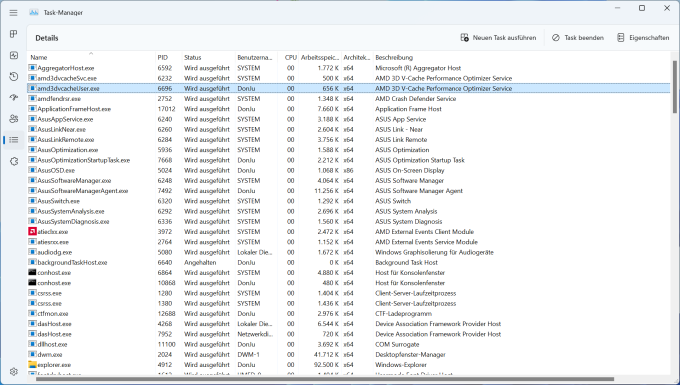The width and height of the screenshot is (680, 385).
Task: Click the console icon of conhost.exe PID 6864
Action: [x=32, y=272]
